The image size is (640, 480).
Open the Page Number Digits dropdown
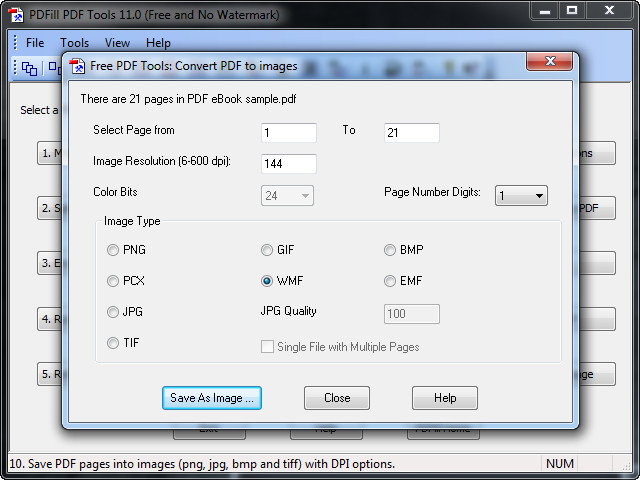tap(521, 196)
